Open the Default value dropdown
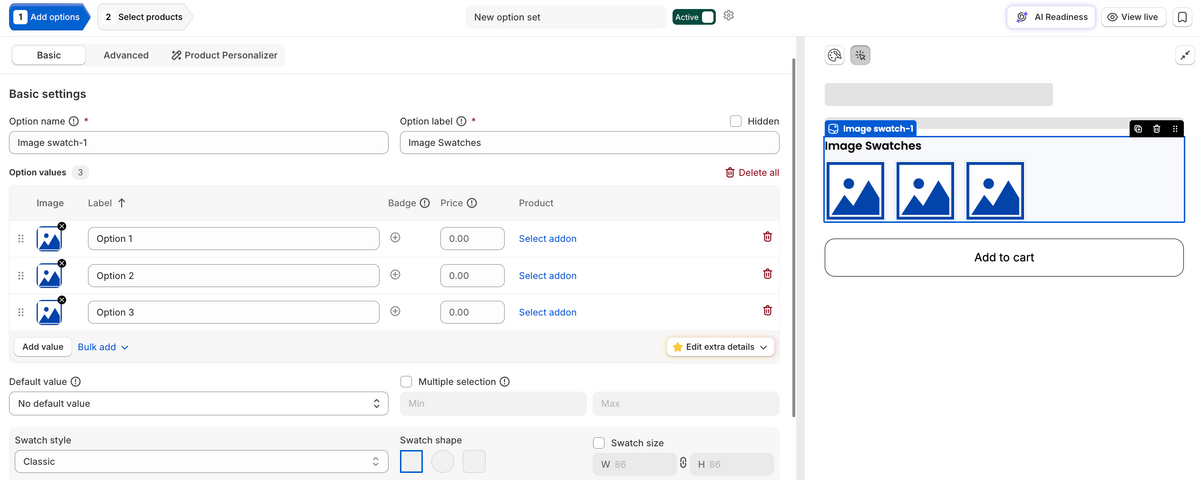The image size is (1200, 480). tap(198, 403)
